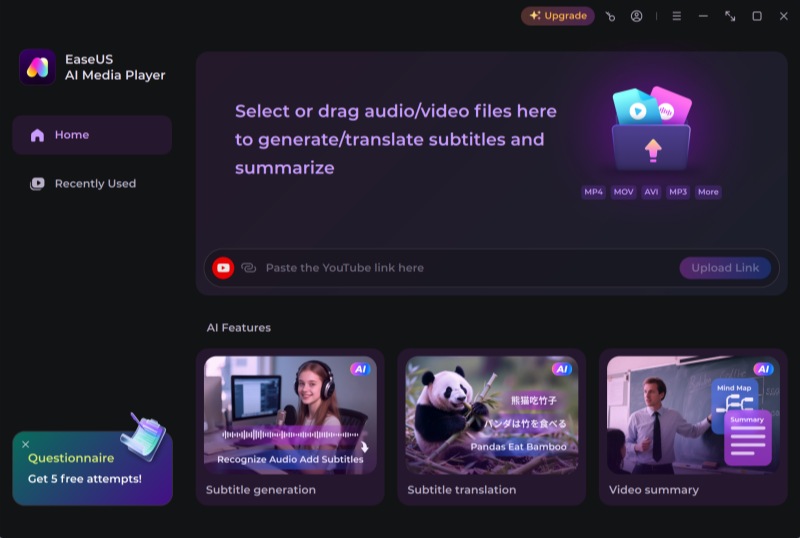Click the upload folder illustration
This screenshot has height=538, width=800.
tap(652, 129)
